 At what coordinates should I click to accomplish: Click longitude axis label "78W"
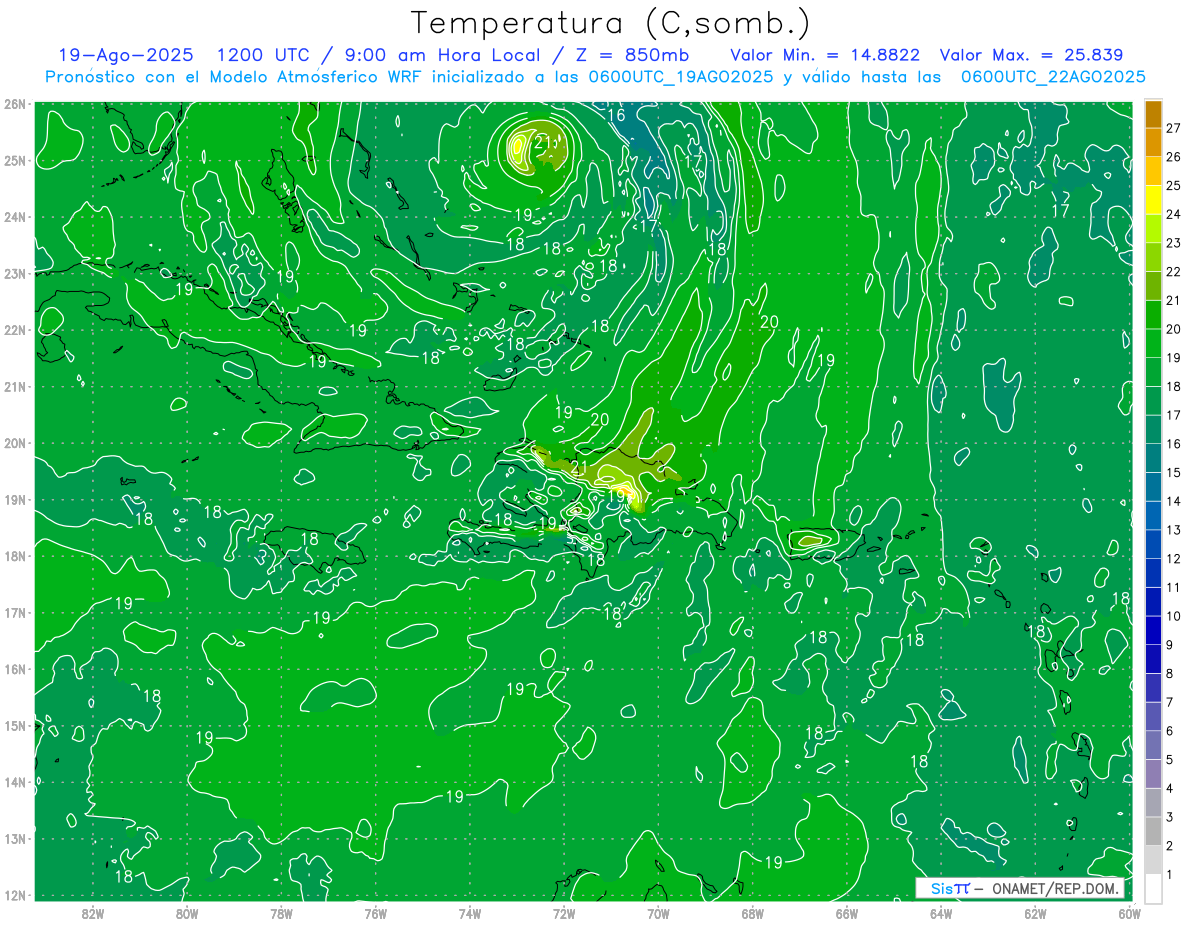pos(281,913)
